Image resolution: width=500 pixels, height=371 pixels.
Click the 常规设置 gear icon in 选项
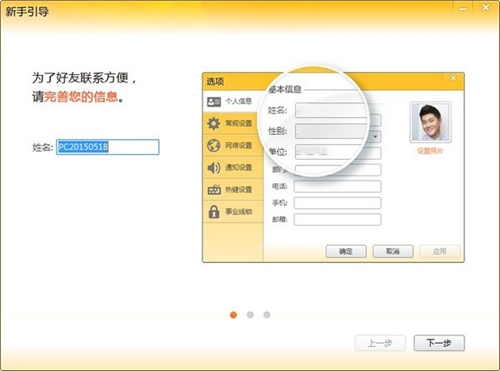click(x=214, y=123)
